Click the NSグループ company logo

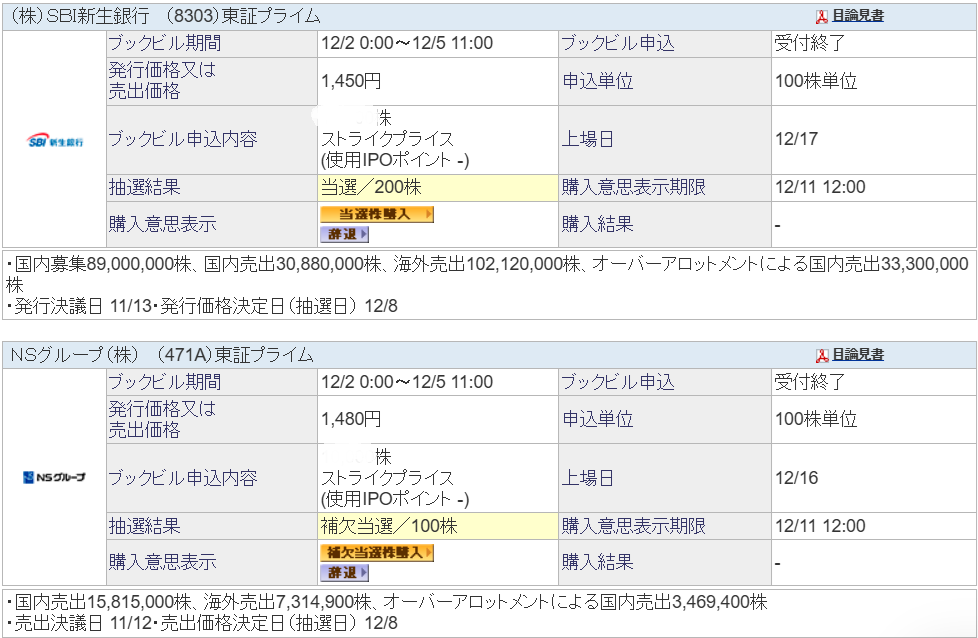[x=54, y=477]
